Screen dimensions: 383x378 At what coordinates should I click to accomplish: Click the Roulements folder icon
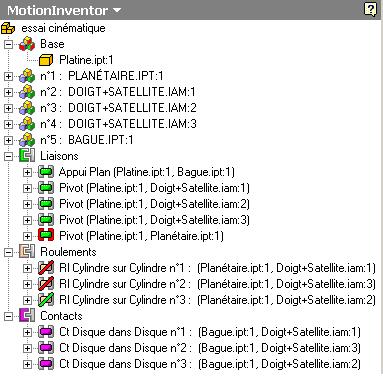click(x=27, y=252)
